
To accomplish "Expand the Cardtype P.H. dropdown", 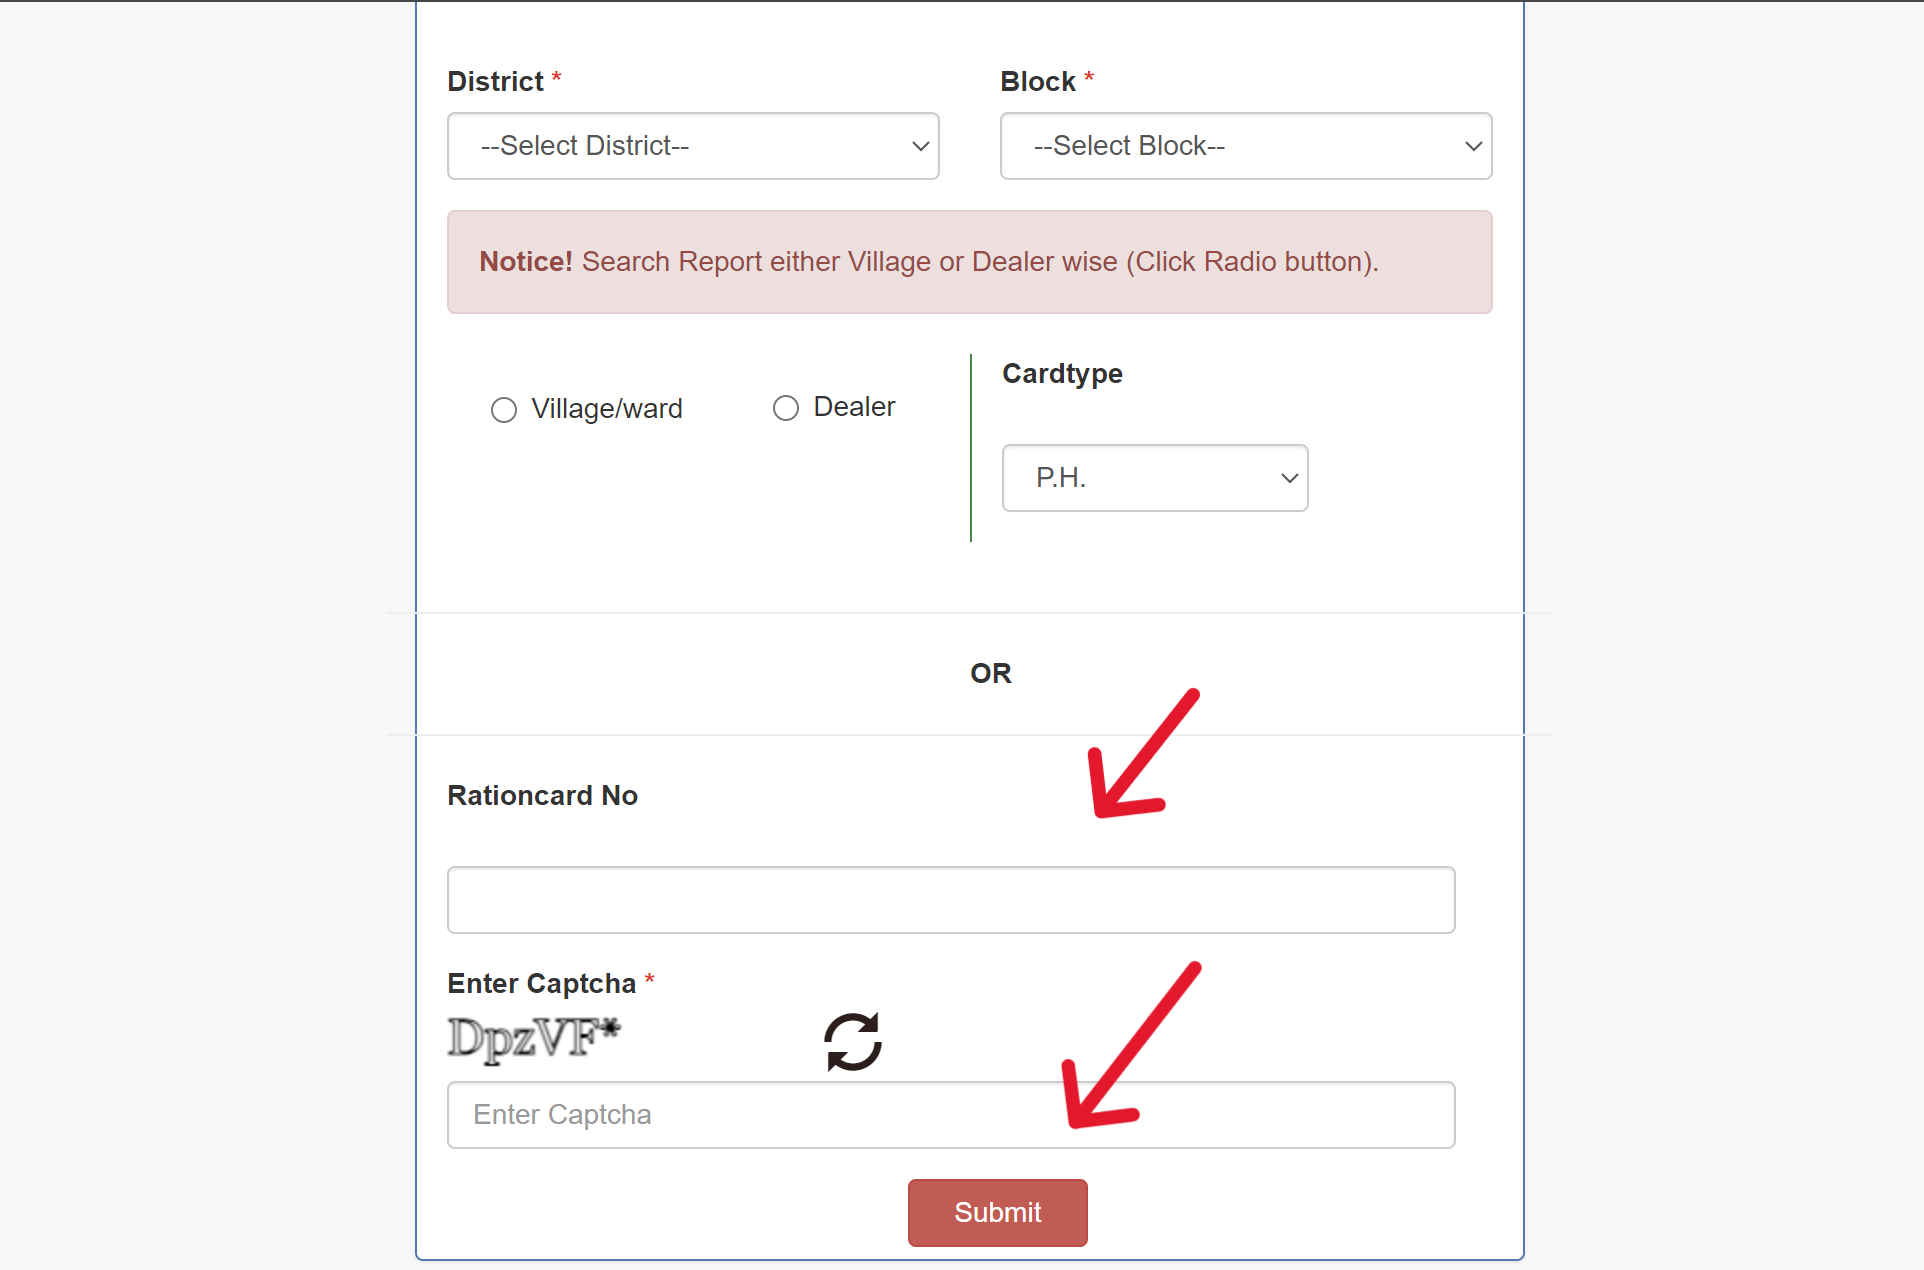I will [1155, 478].
